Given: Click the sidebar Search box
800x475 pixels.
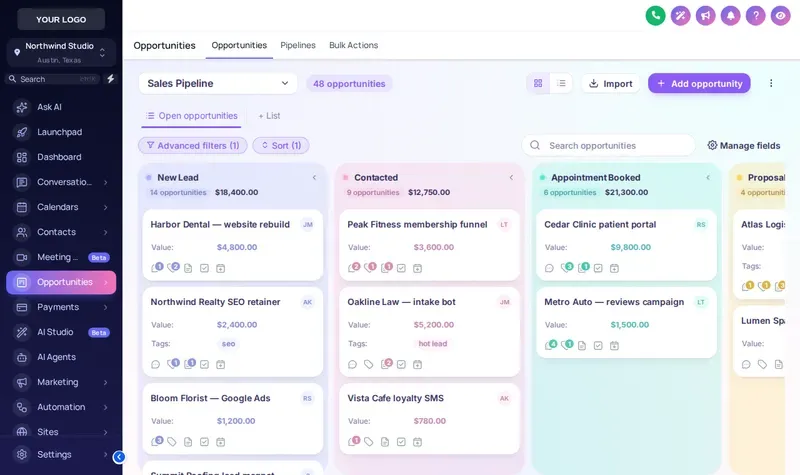Looking at the screenshot, I should click(54, 79).
